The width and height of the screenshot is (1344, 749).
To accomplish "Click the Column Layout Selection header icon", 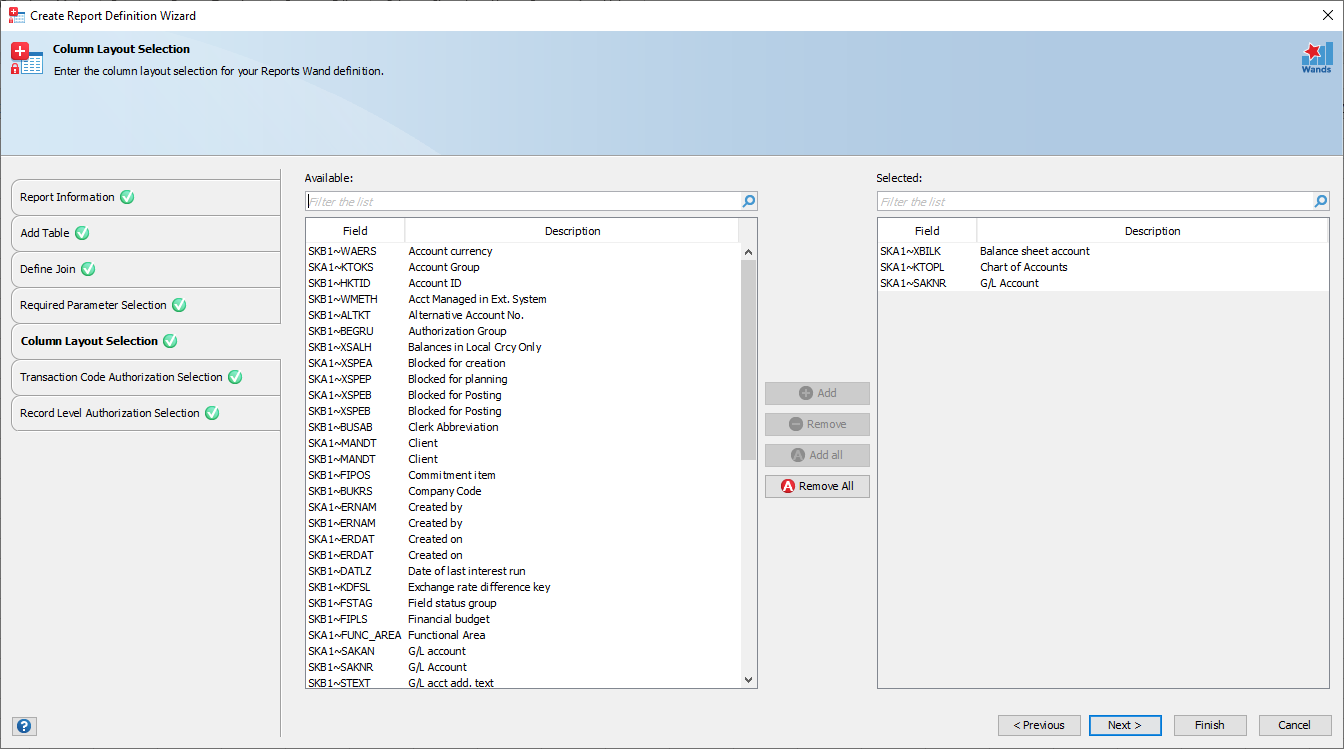I will (27, 57).
